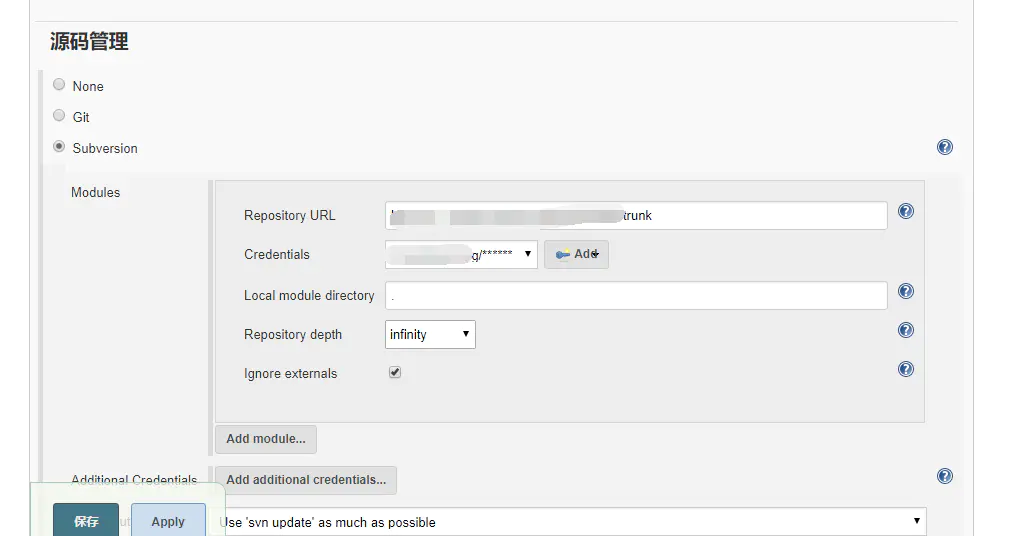Open help icon for Repository URL

tap(906, 211)
